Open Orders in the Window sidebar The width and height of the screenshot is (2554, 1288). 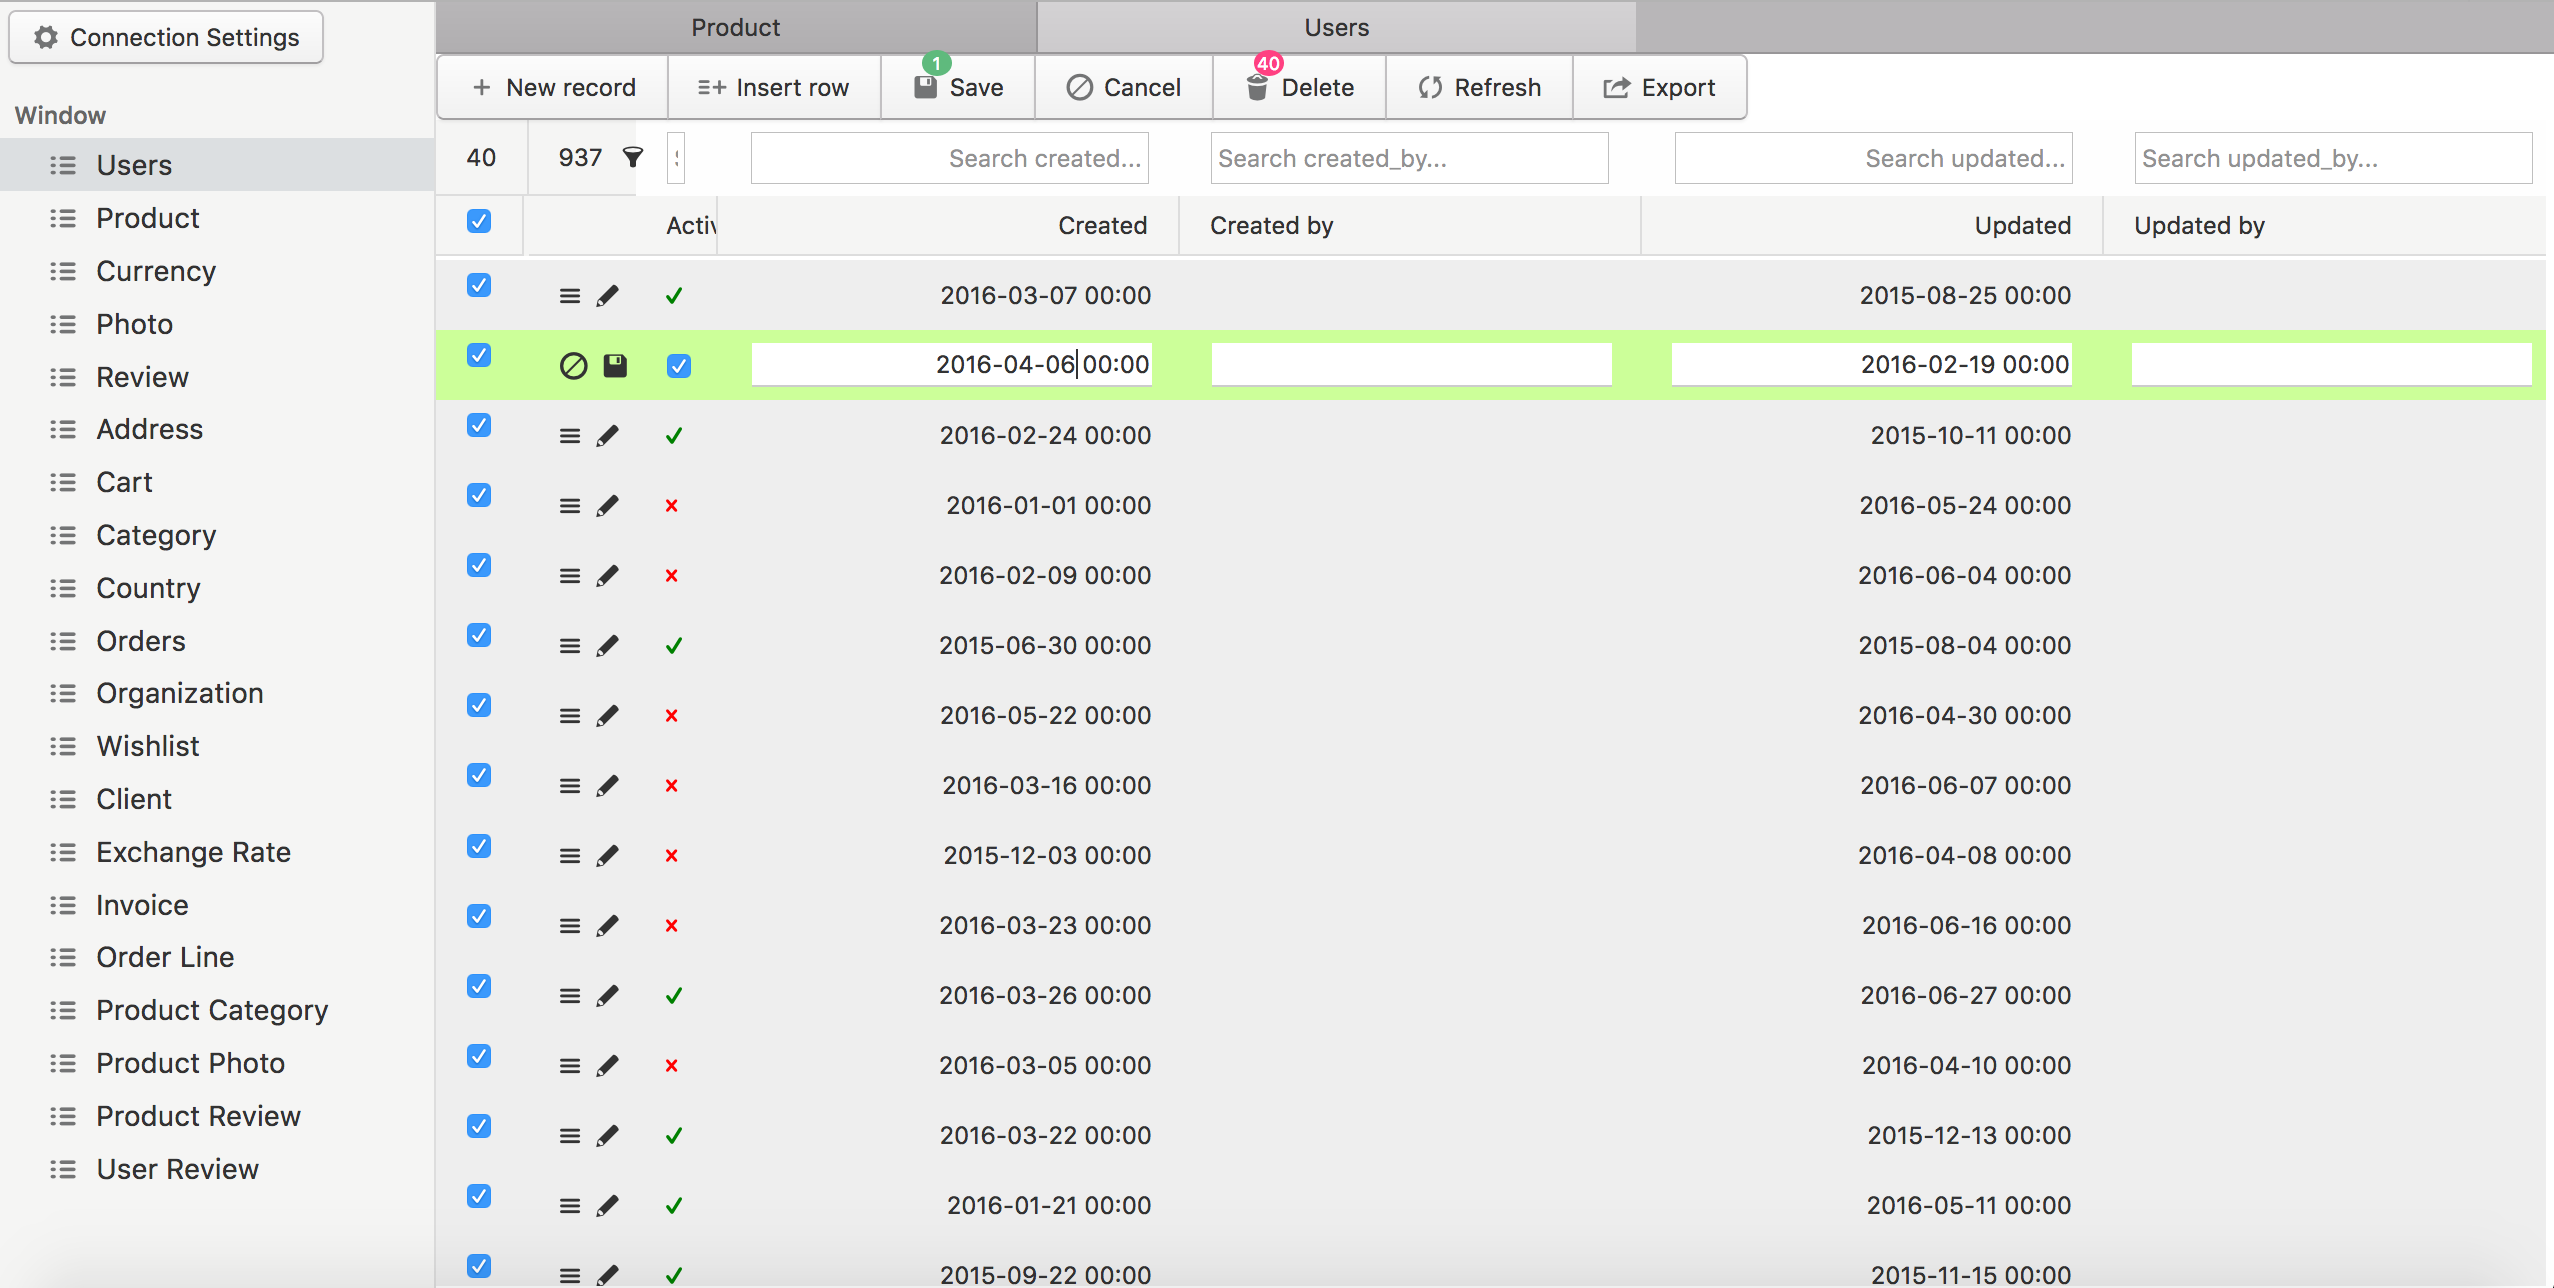pos(141,641)
